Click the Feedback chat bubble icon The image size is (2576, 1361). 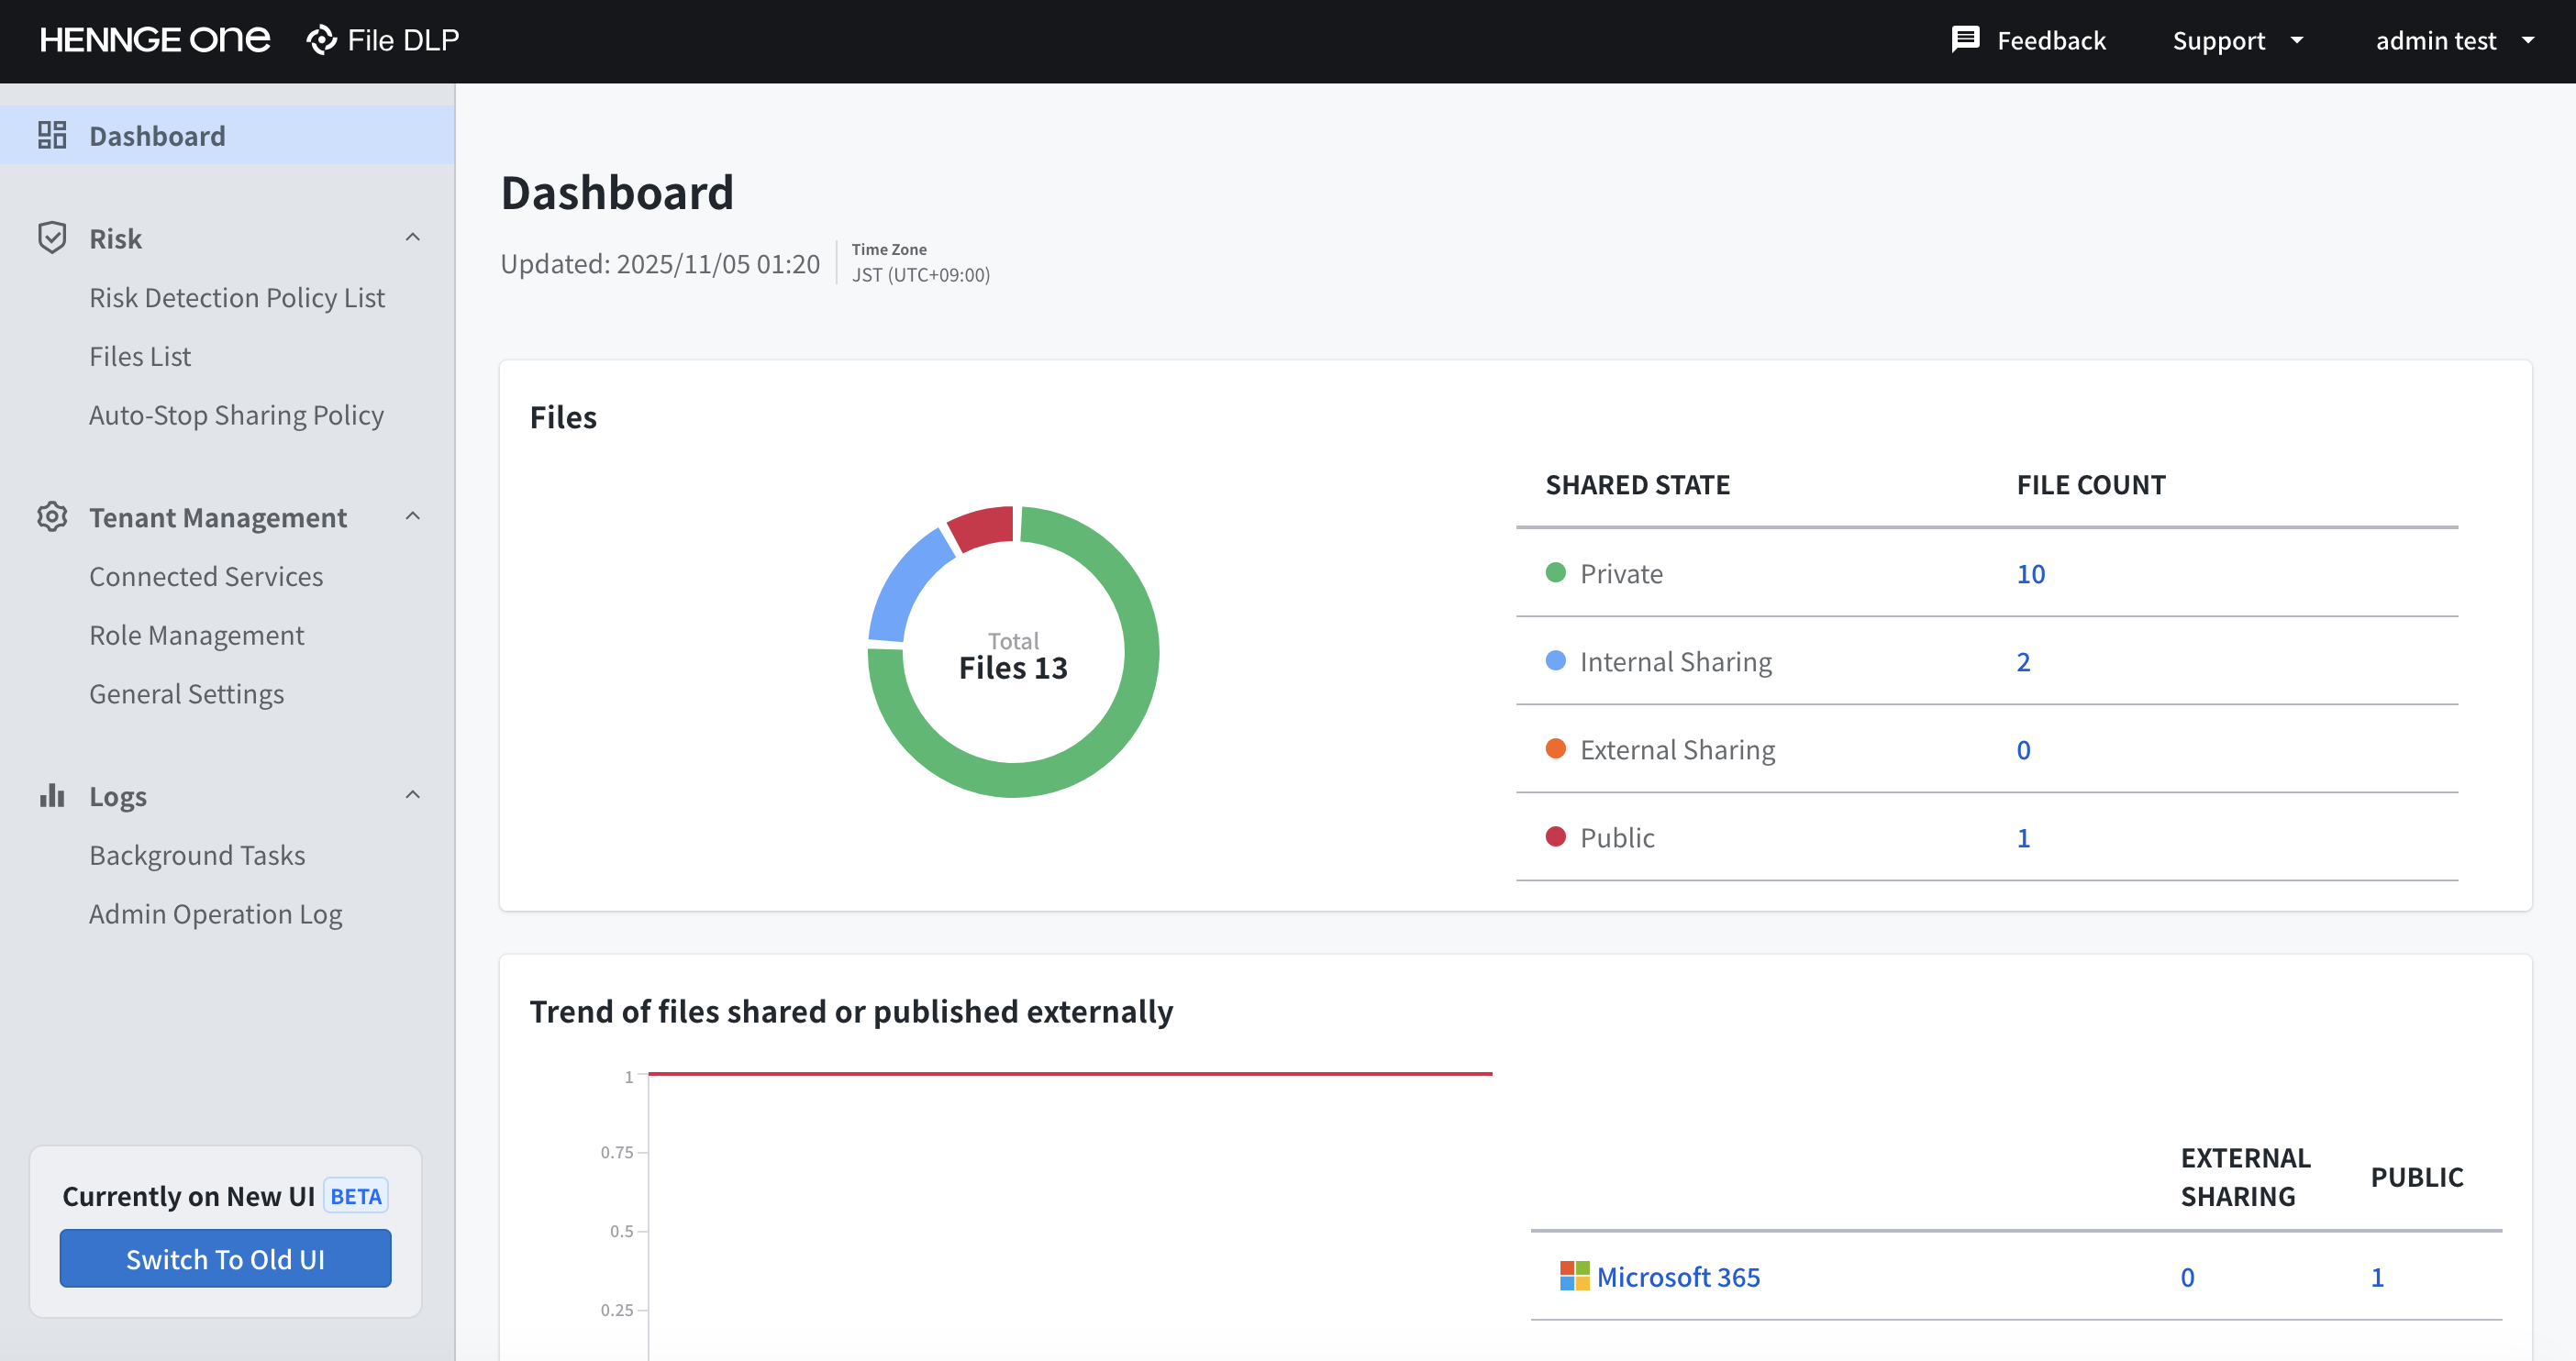point(1965,40)
